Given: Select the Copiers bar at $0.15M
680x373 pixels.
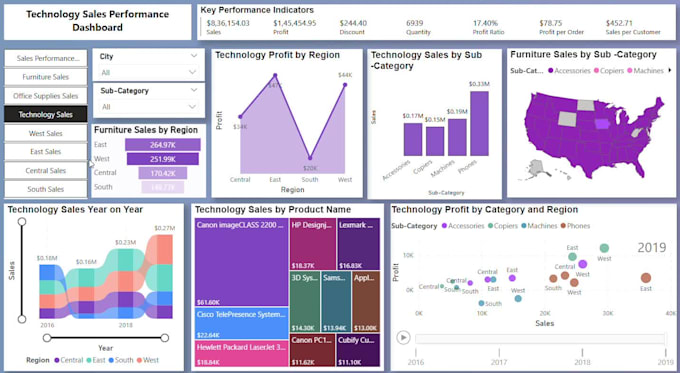Looking at the screenshot, I should coord(435,141).
